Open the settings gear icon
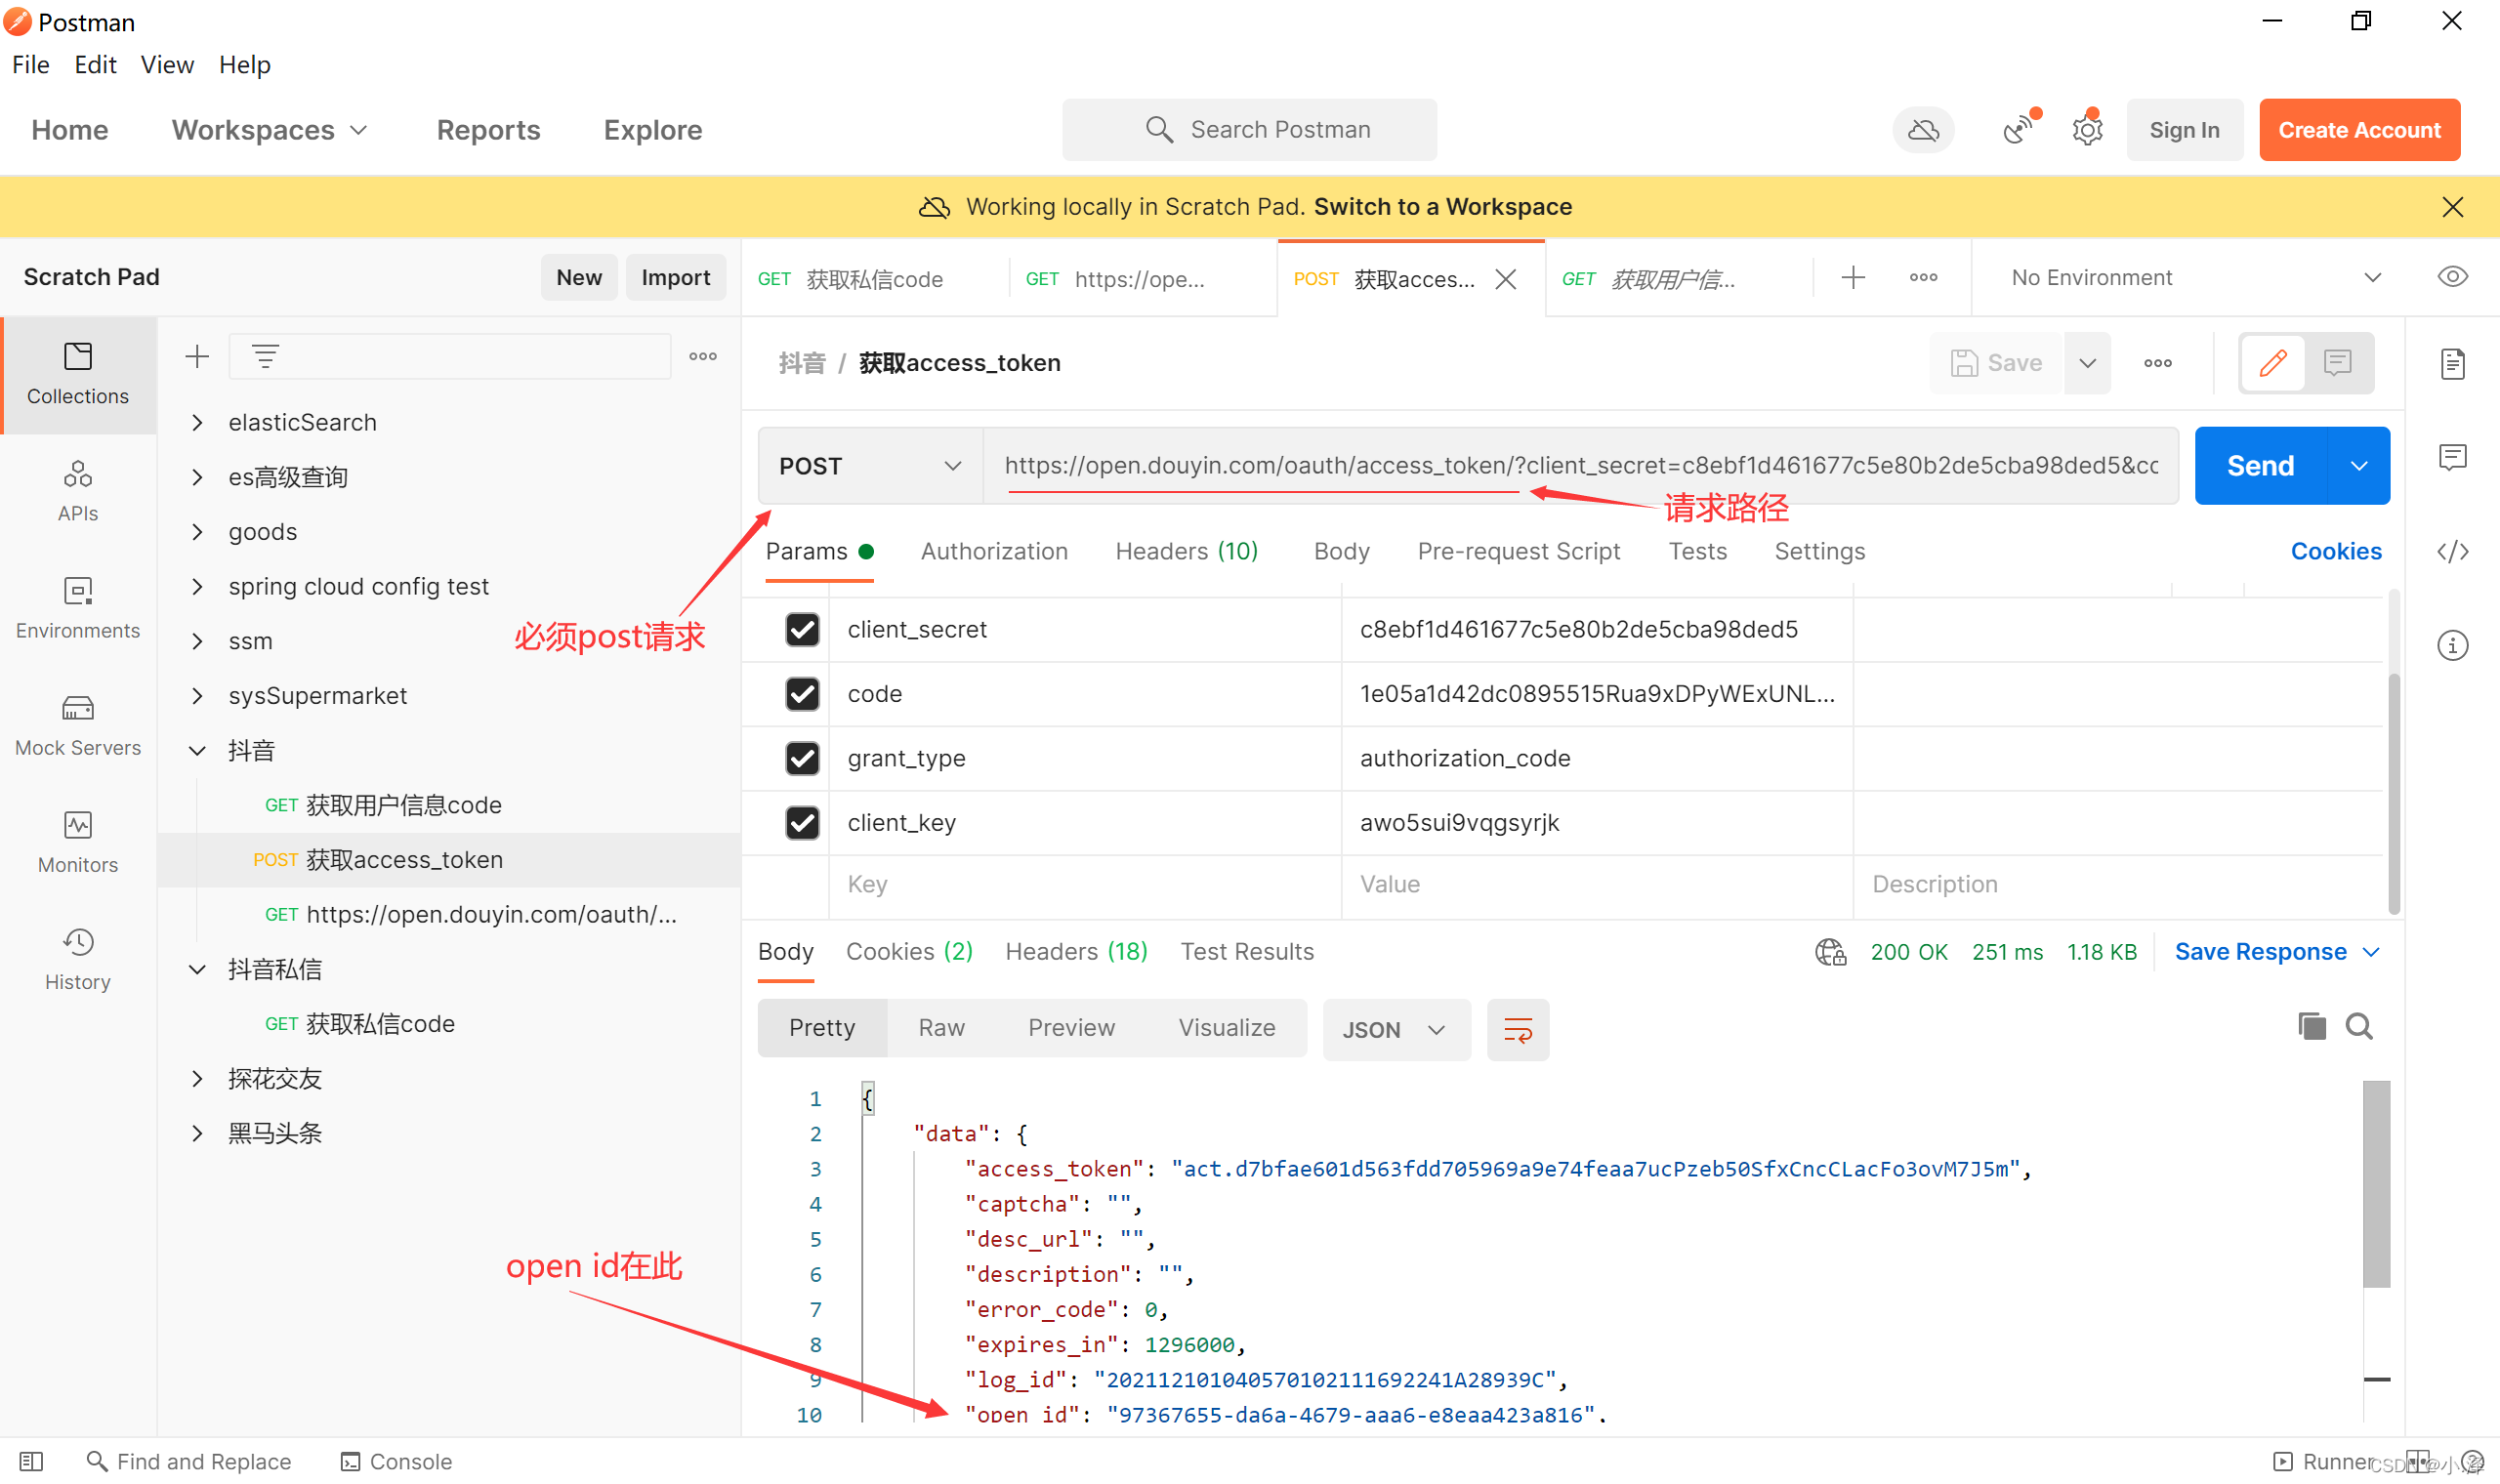 pyautogui.click(x=2087, y=130)
